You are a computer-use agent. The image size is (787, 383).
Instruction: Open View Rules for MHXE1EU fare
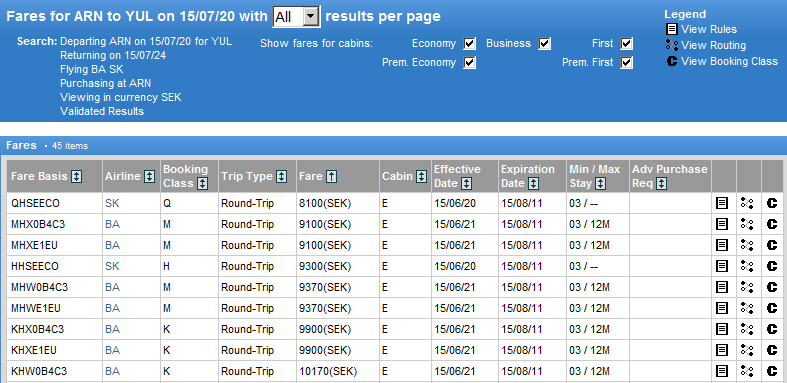(x=721, y=245)
